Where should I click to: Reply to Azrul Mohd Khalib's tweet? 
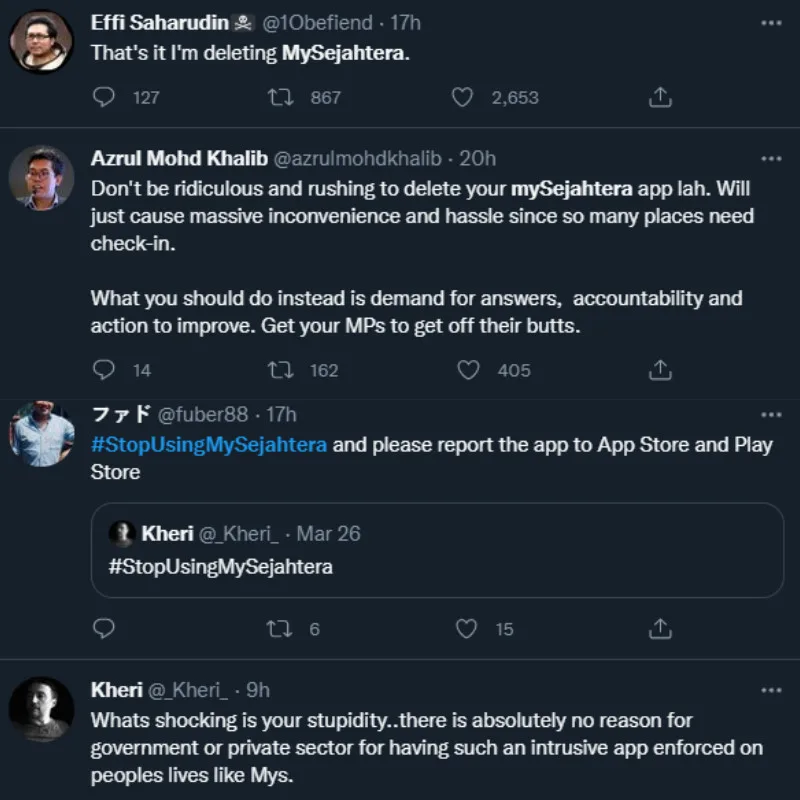(x=105, y=370)
